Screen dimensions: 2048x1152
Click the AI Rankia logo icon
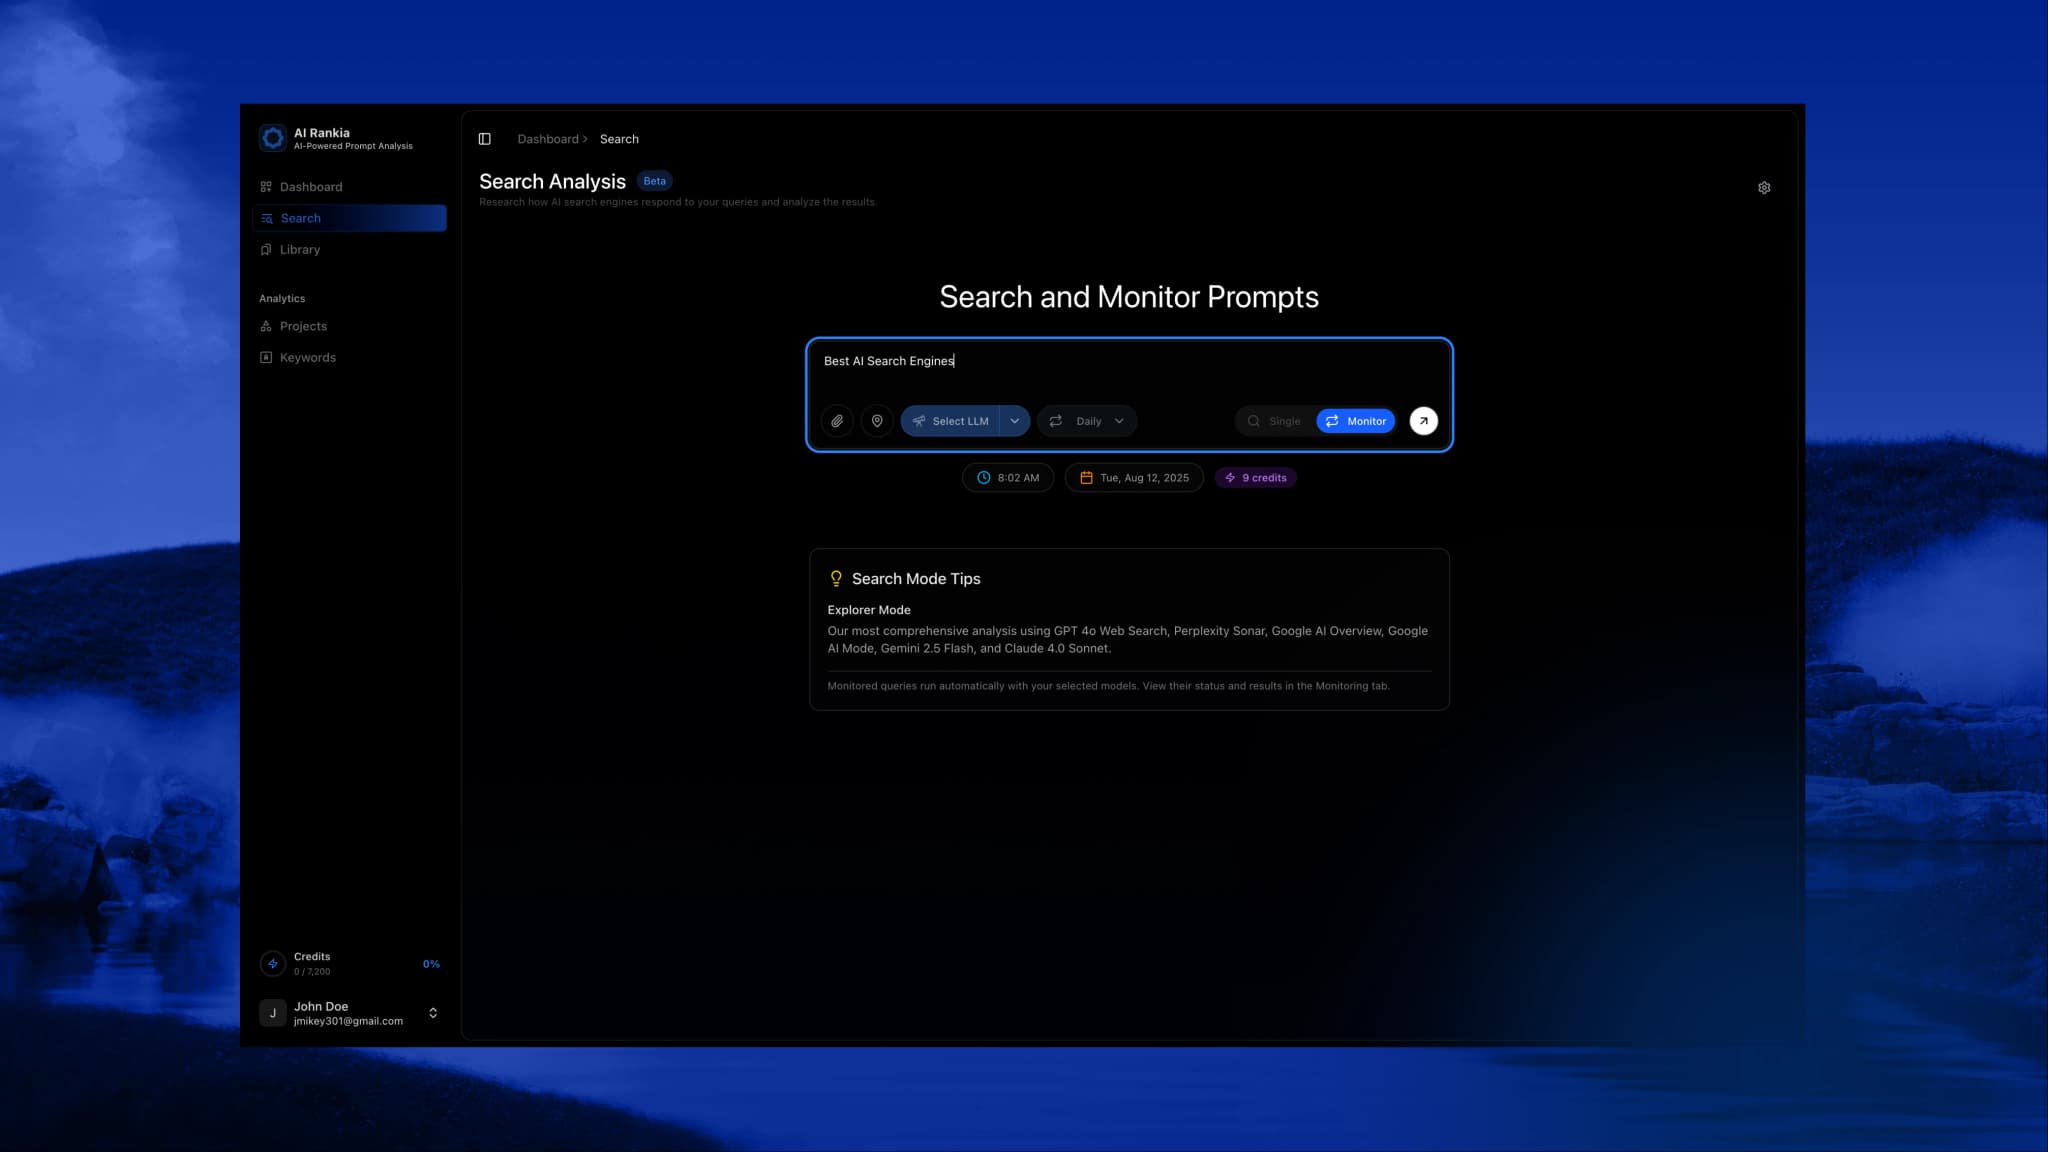tap(273, 137)
